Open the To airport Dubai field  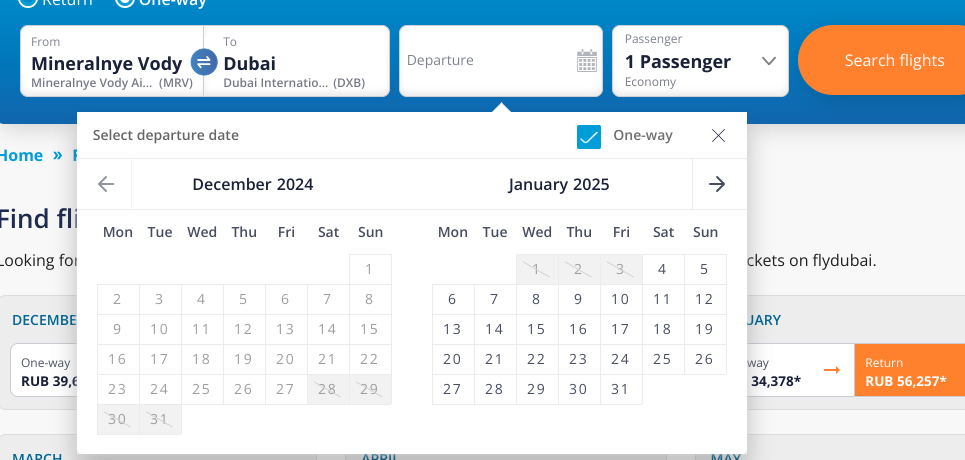click(x=297, y=61)
